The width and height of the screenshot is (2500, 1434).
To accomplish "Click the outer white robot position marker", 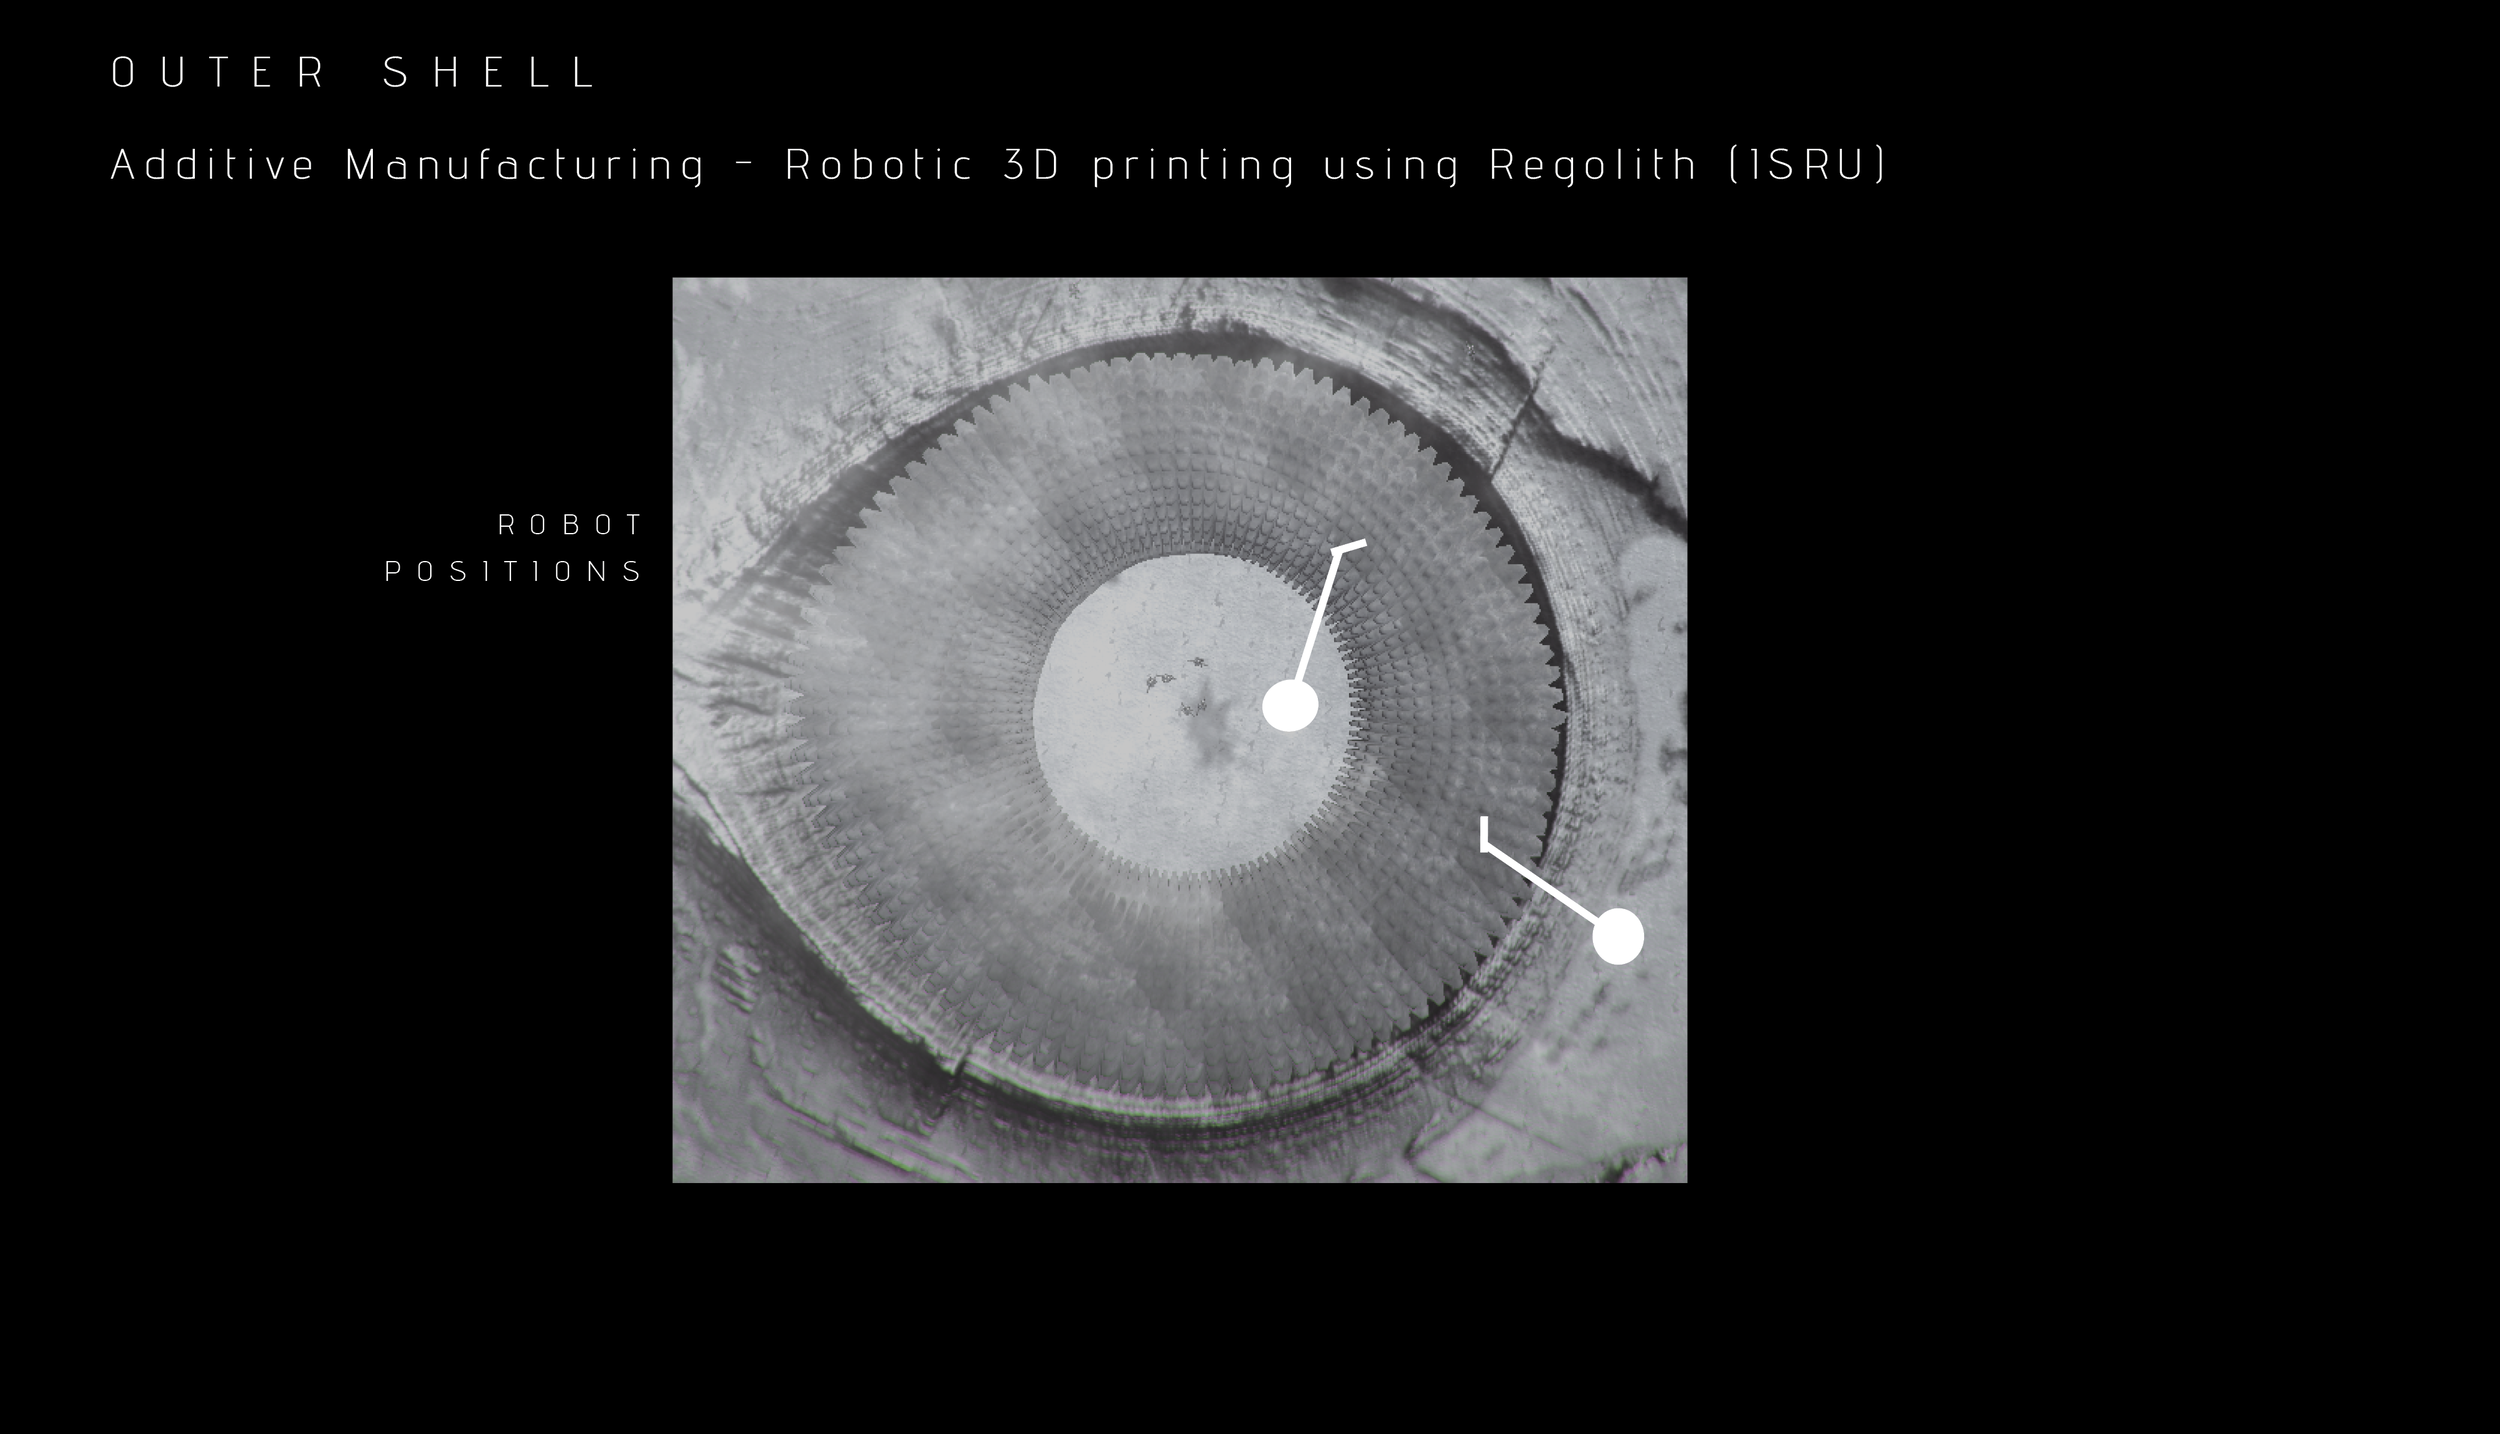I will coord(1617,936).
